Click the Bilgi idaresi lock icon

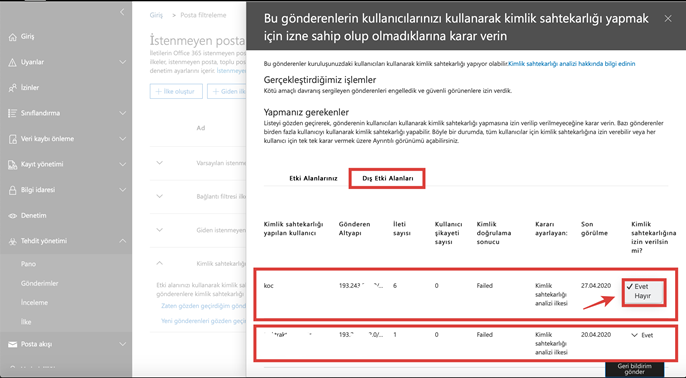tap(13, 190)
